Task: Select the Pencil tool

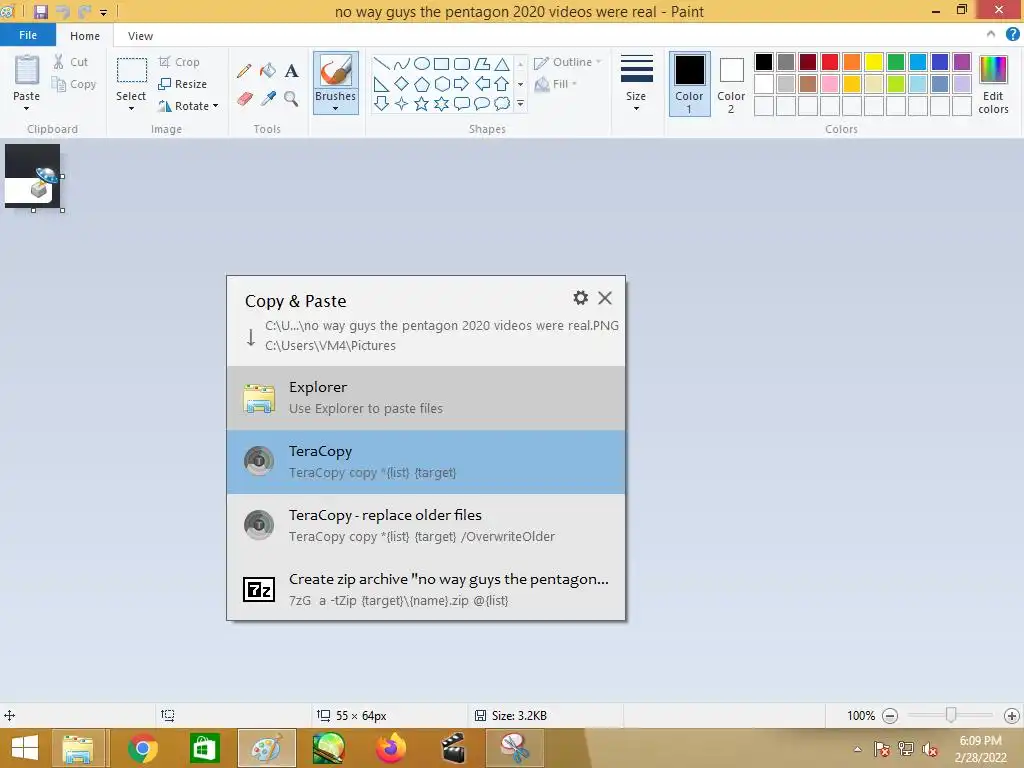Action: [x=244, y=71]
